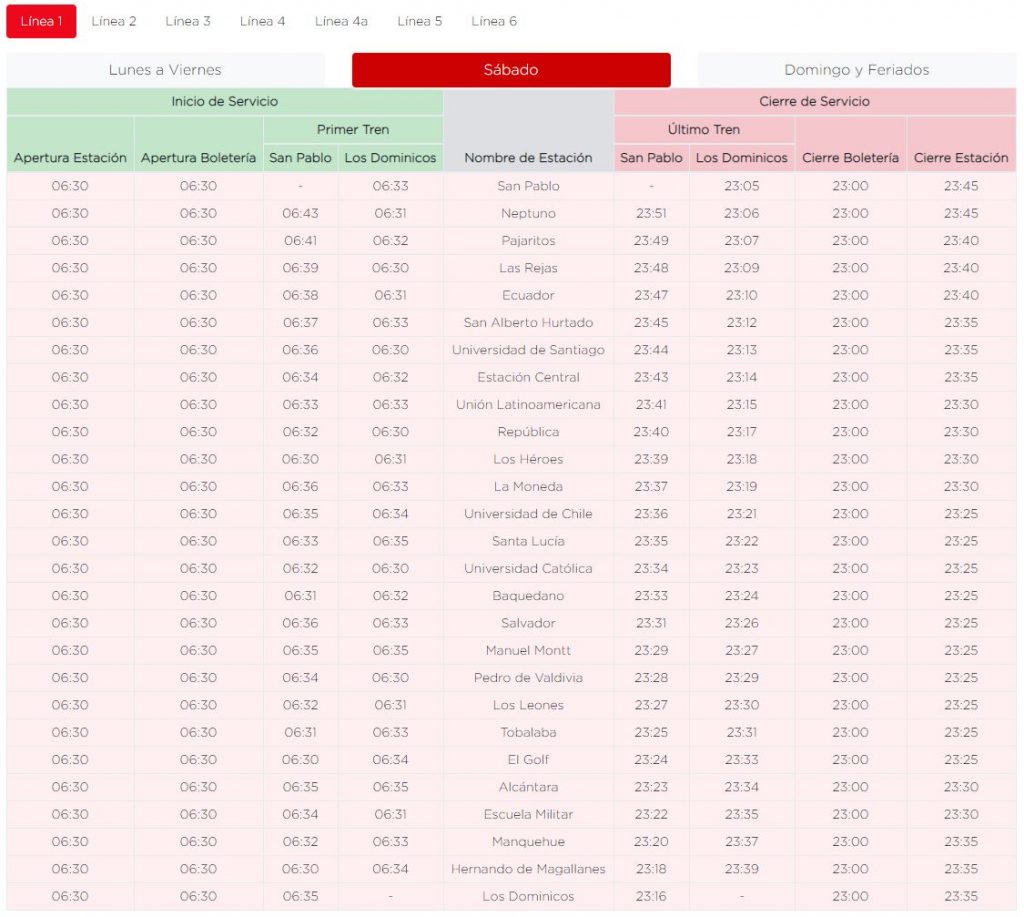Image resolution: width=1024 pixels, height=917 pixels.
Task: Select the Tobalaba station name
Action: click(528, 733)
